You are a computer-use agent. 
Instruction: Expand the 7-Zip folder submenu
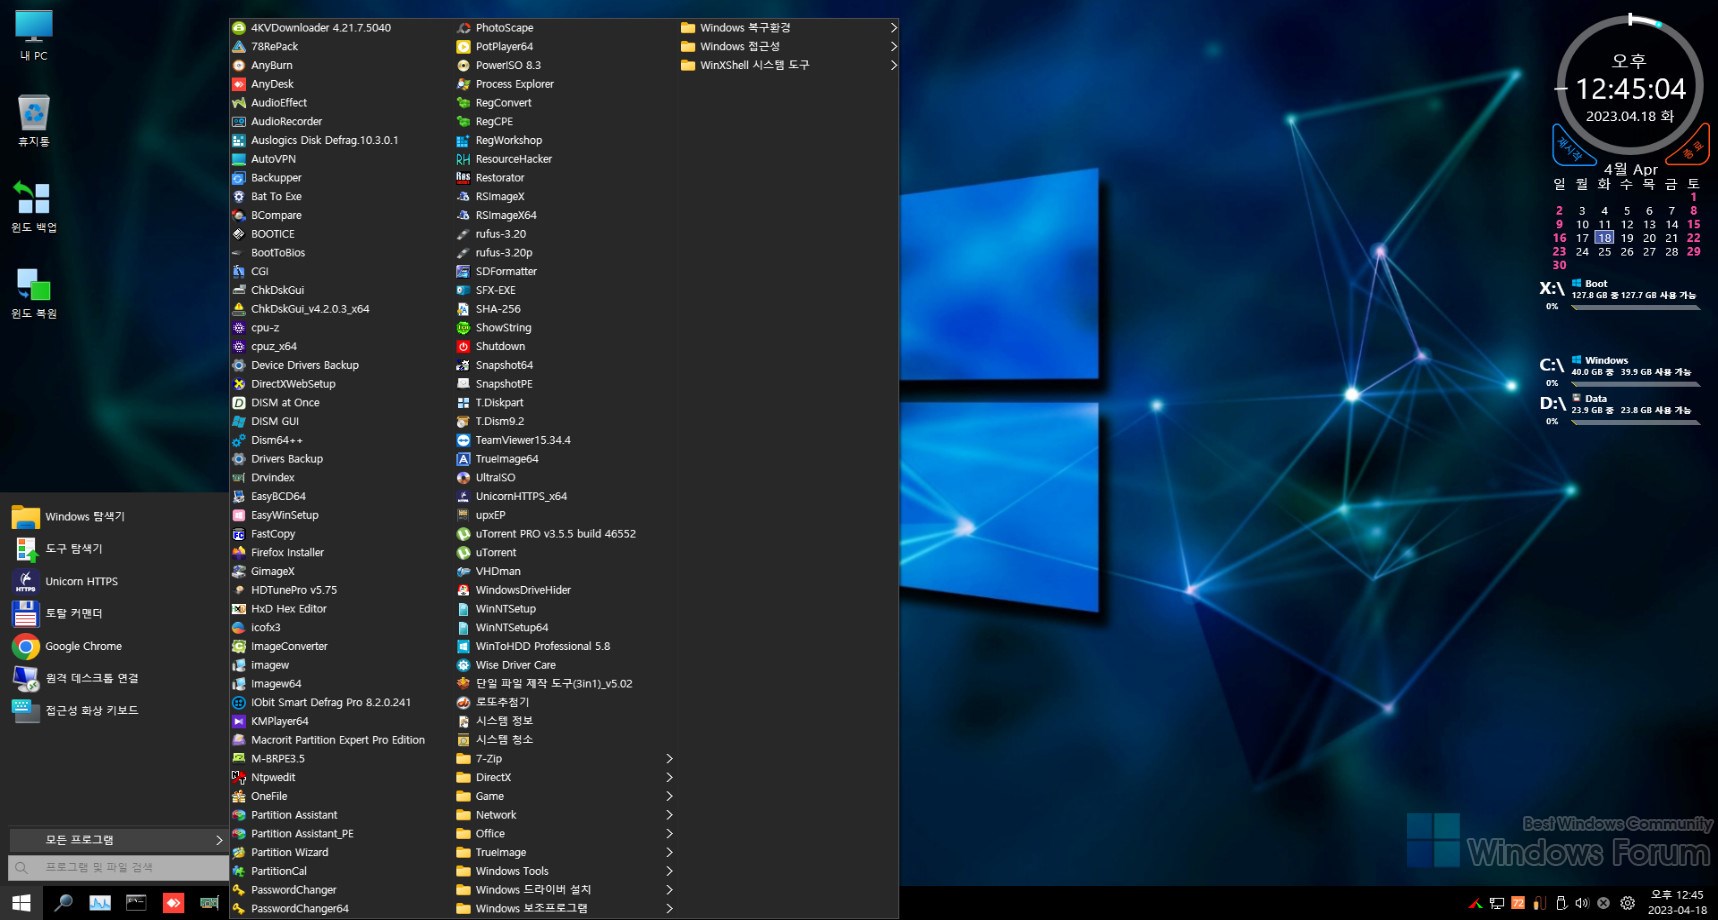coord(564,759)
